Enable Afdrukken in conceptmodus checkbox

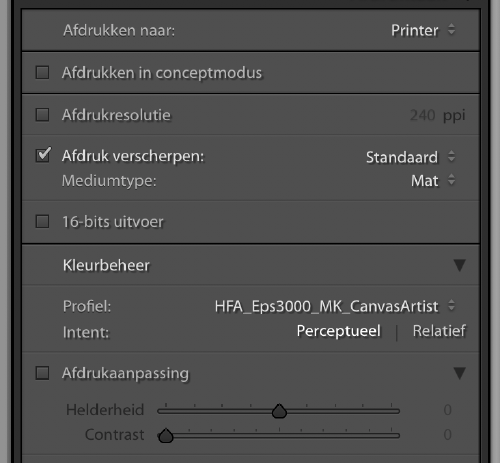click(x=42, y=72)
